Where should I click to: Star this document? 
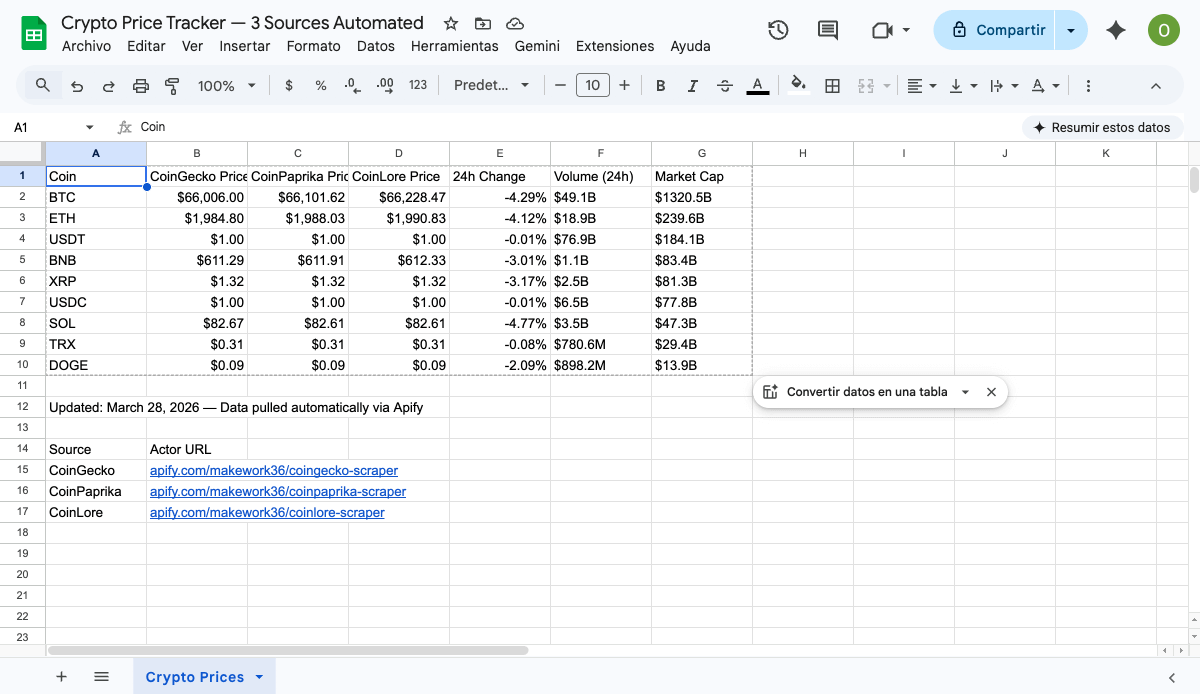[x=451, y=23]
